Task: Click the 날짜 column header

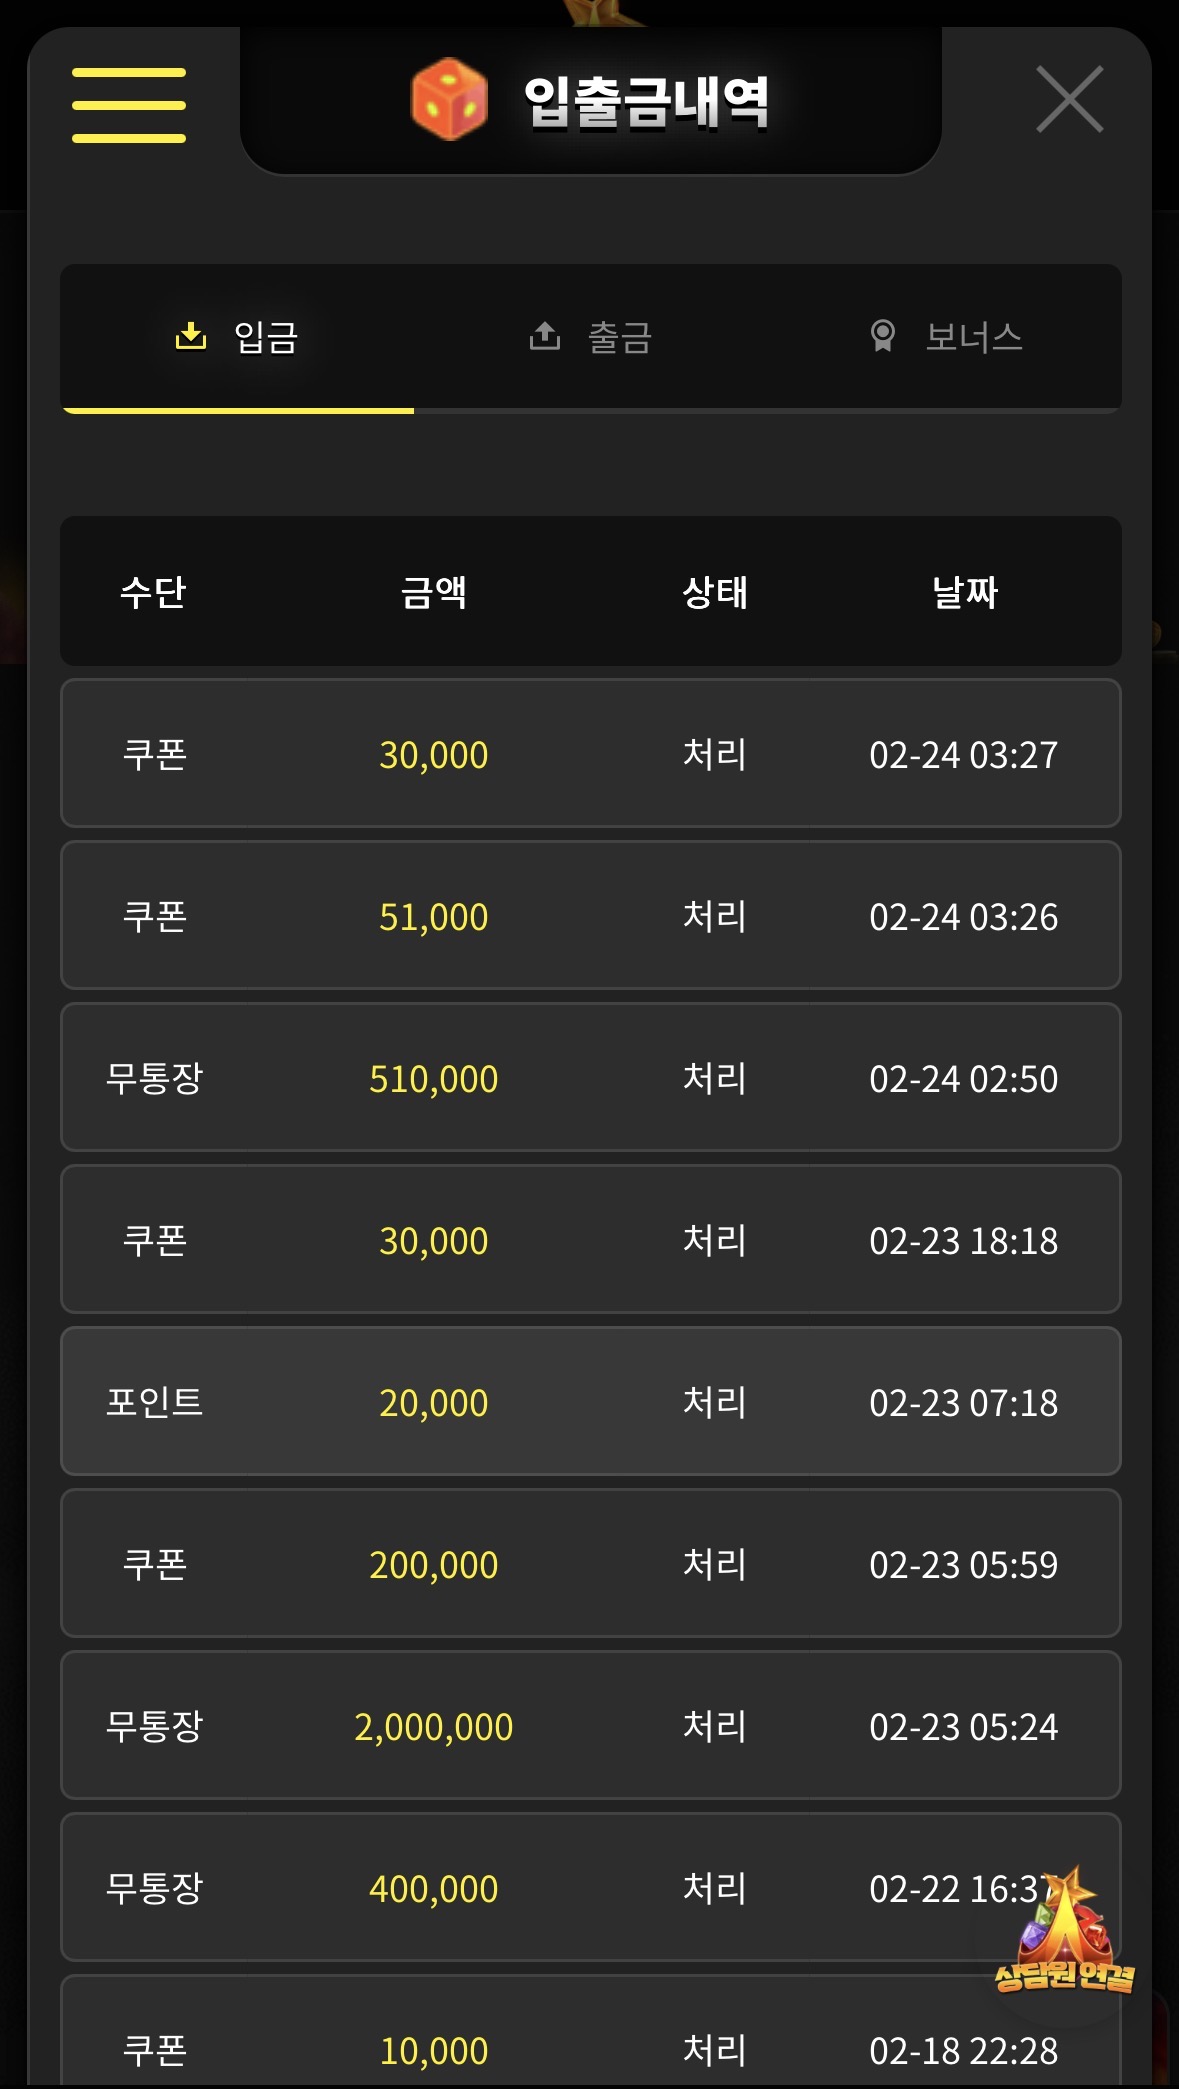Action: 964,592
